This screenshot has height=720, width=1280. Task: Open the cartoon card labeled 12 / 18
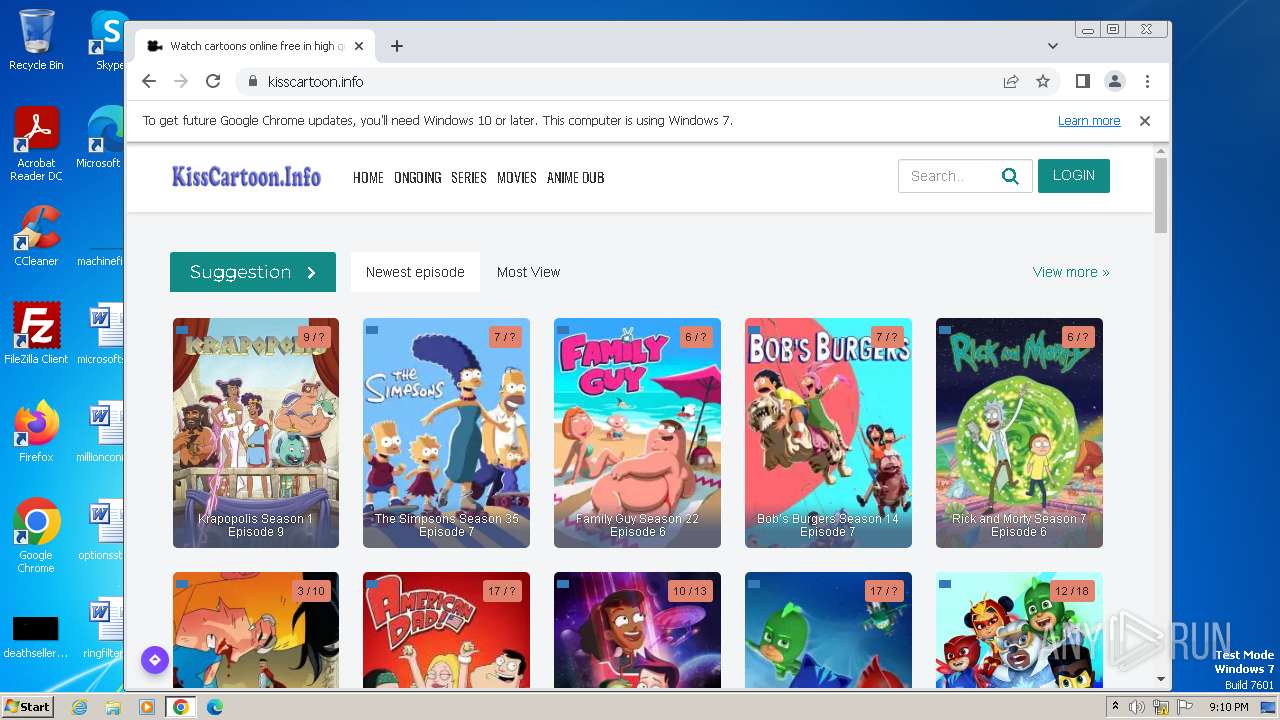pyautogui.click(x=1019, y=630)
